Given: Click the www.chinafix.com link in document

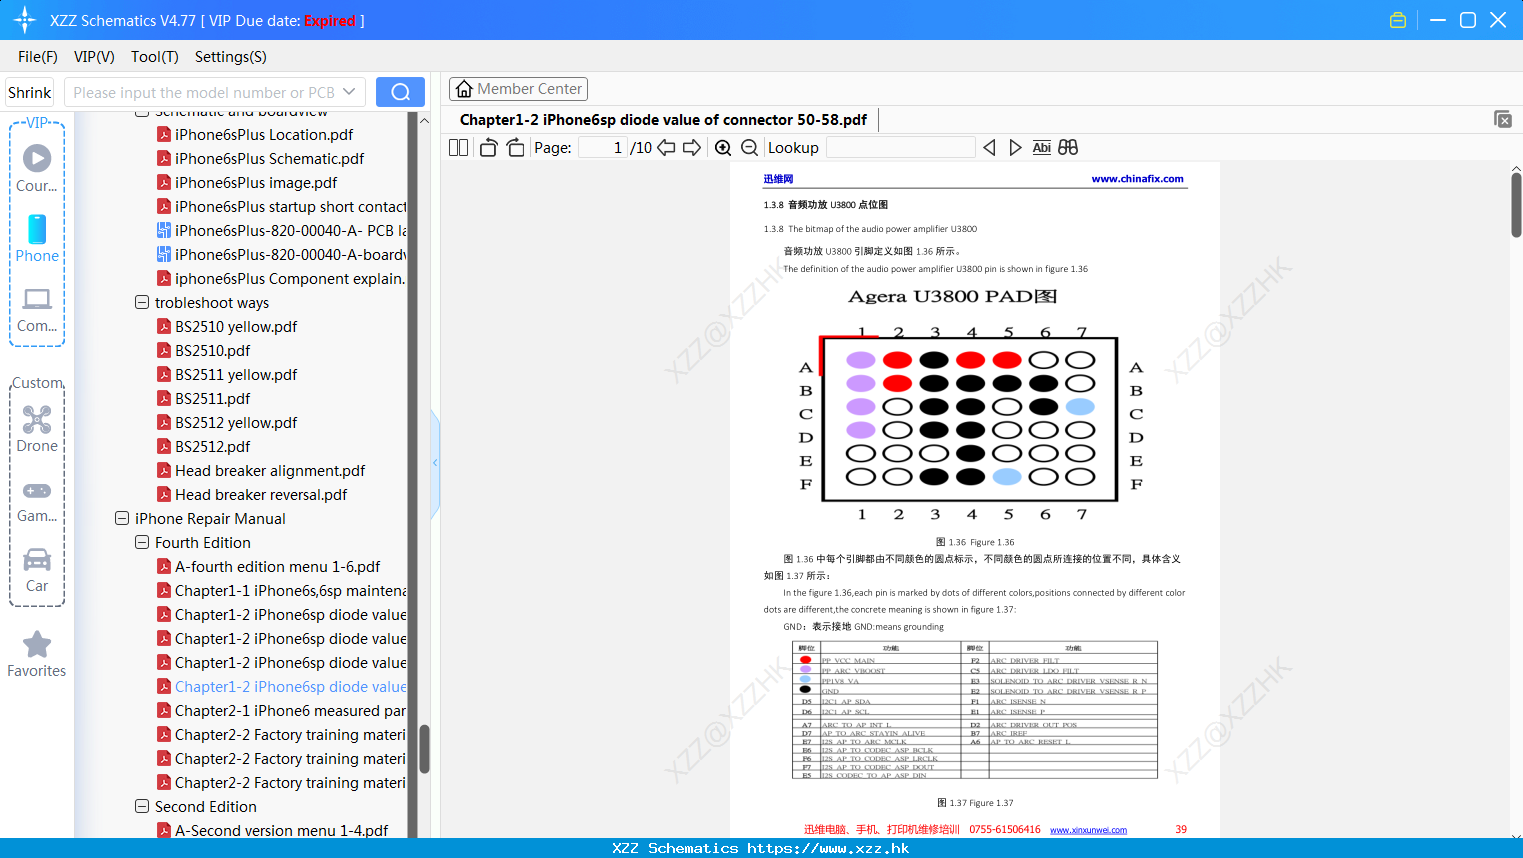Looking at the screenshot, I should click(1137, 179).
